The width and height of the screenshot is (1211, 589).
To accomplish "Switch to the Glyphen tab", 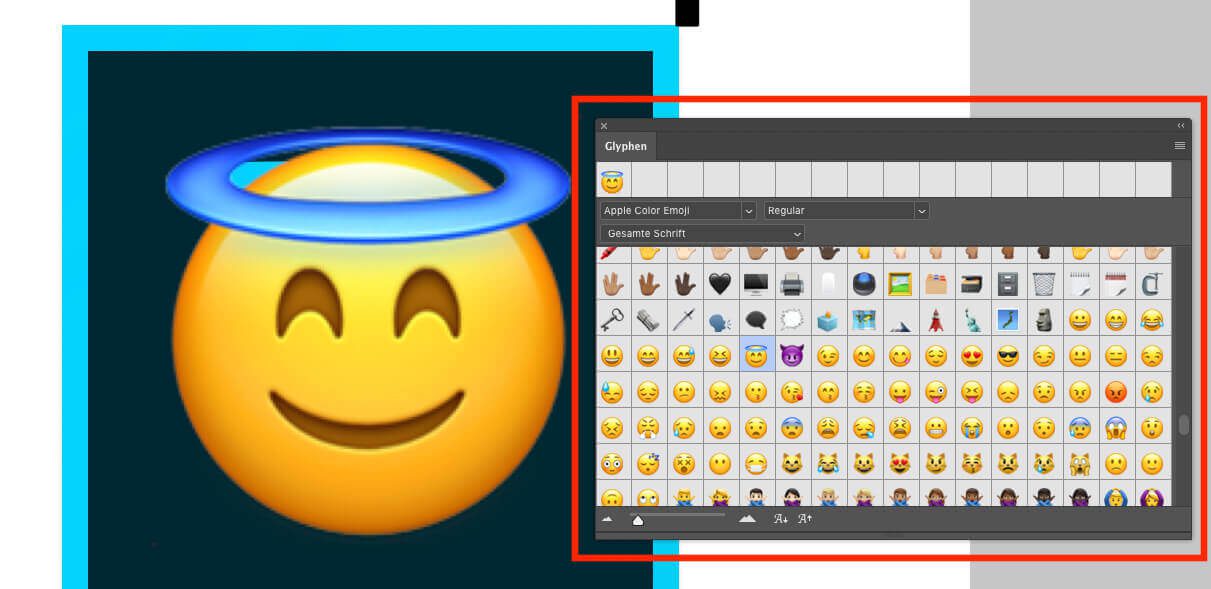I will click(626, 146).
